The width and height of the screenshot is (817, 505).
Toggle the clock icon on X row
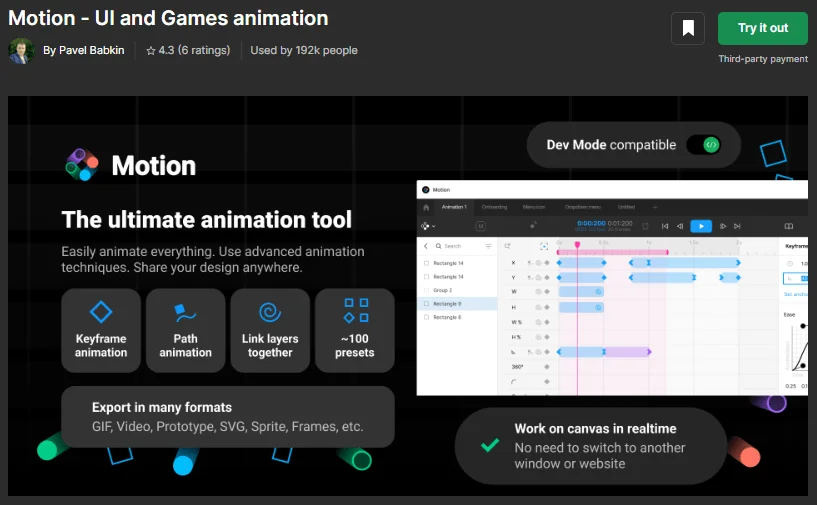coord(538,263)
